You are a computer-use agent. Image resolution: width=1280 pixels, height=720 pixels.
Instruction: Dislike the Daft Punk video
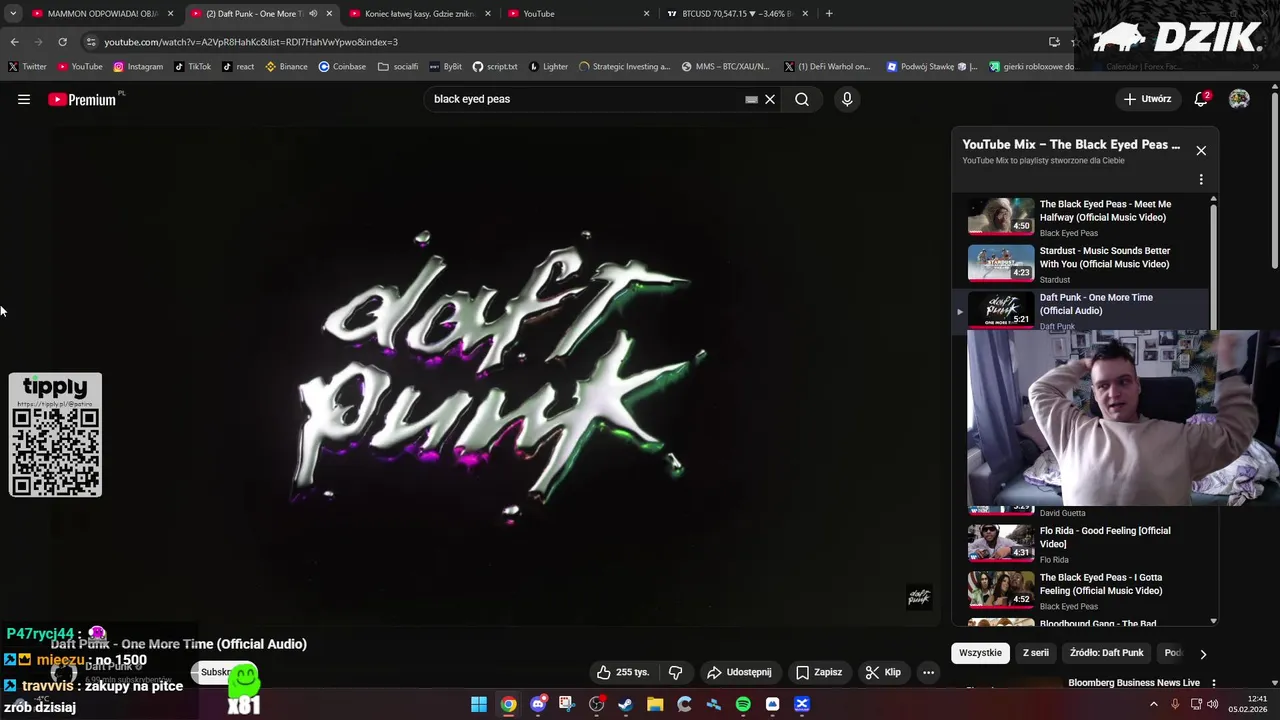click(x=675, y=672)
